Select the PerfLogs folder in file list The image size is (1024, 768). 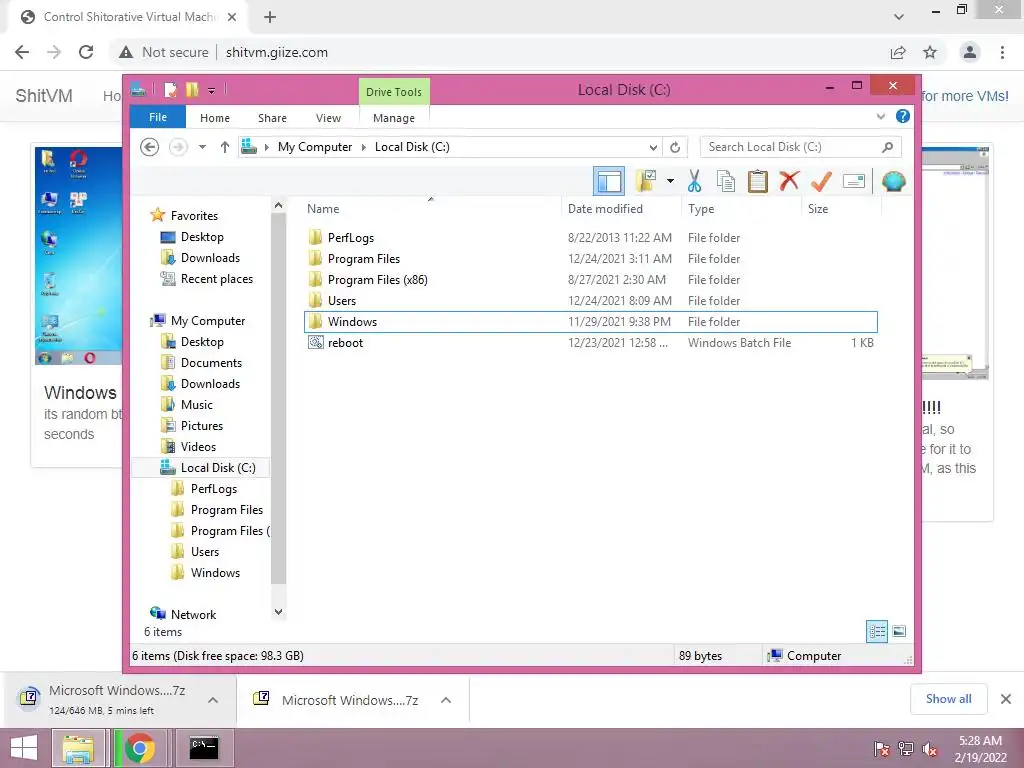pyautogui.click(x=590, y=238)
